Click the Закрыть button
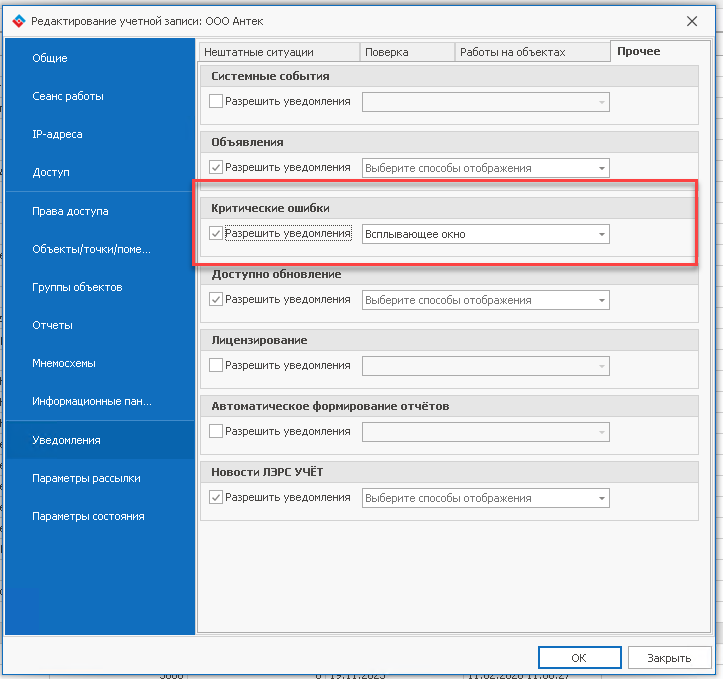Image resolution: width=723 pixels, height=679 pixels. 668,658
